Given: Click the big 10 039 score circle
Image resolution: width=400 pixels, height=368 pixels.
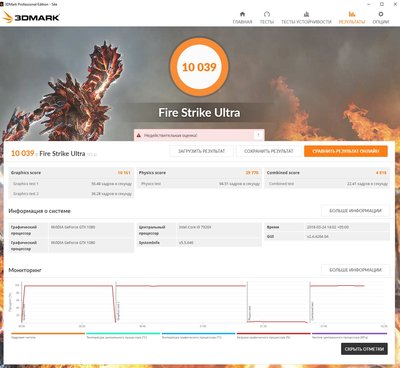Looking at the screenshot, I should [x=199, y=67].
